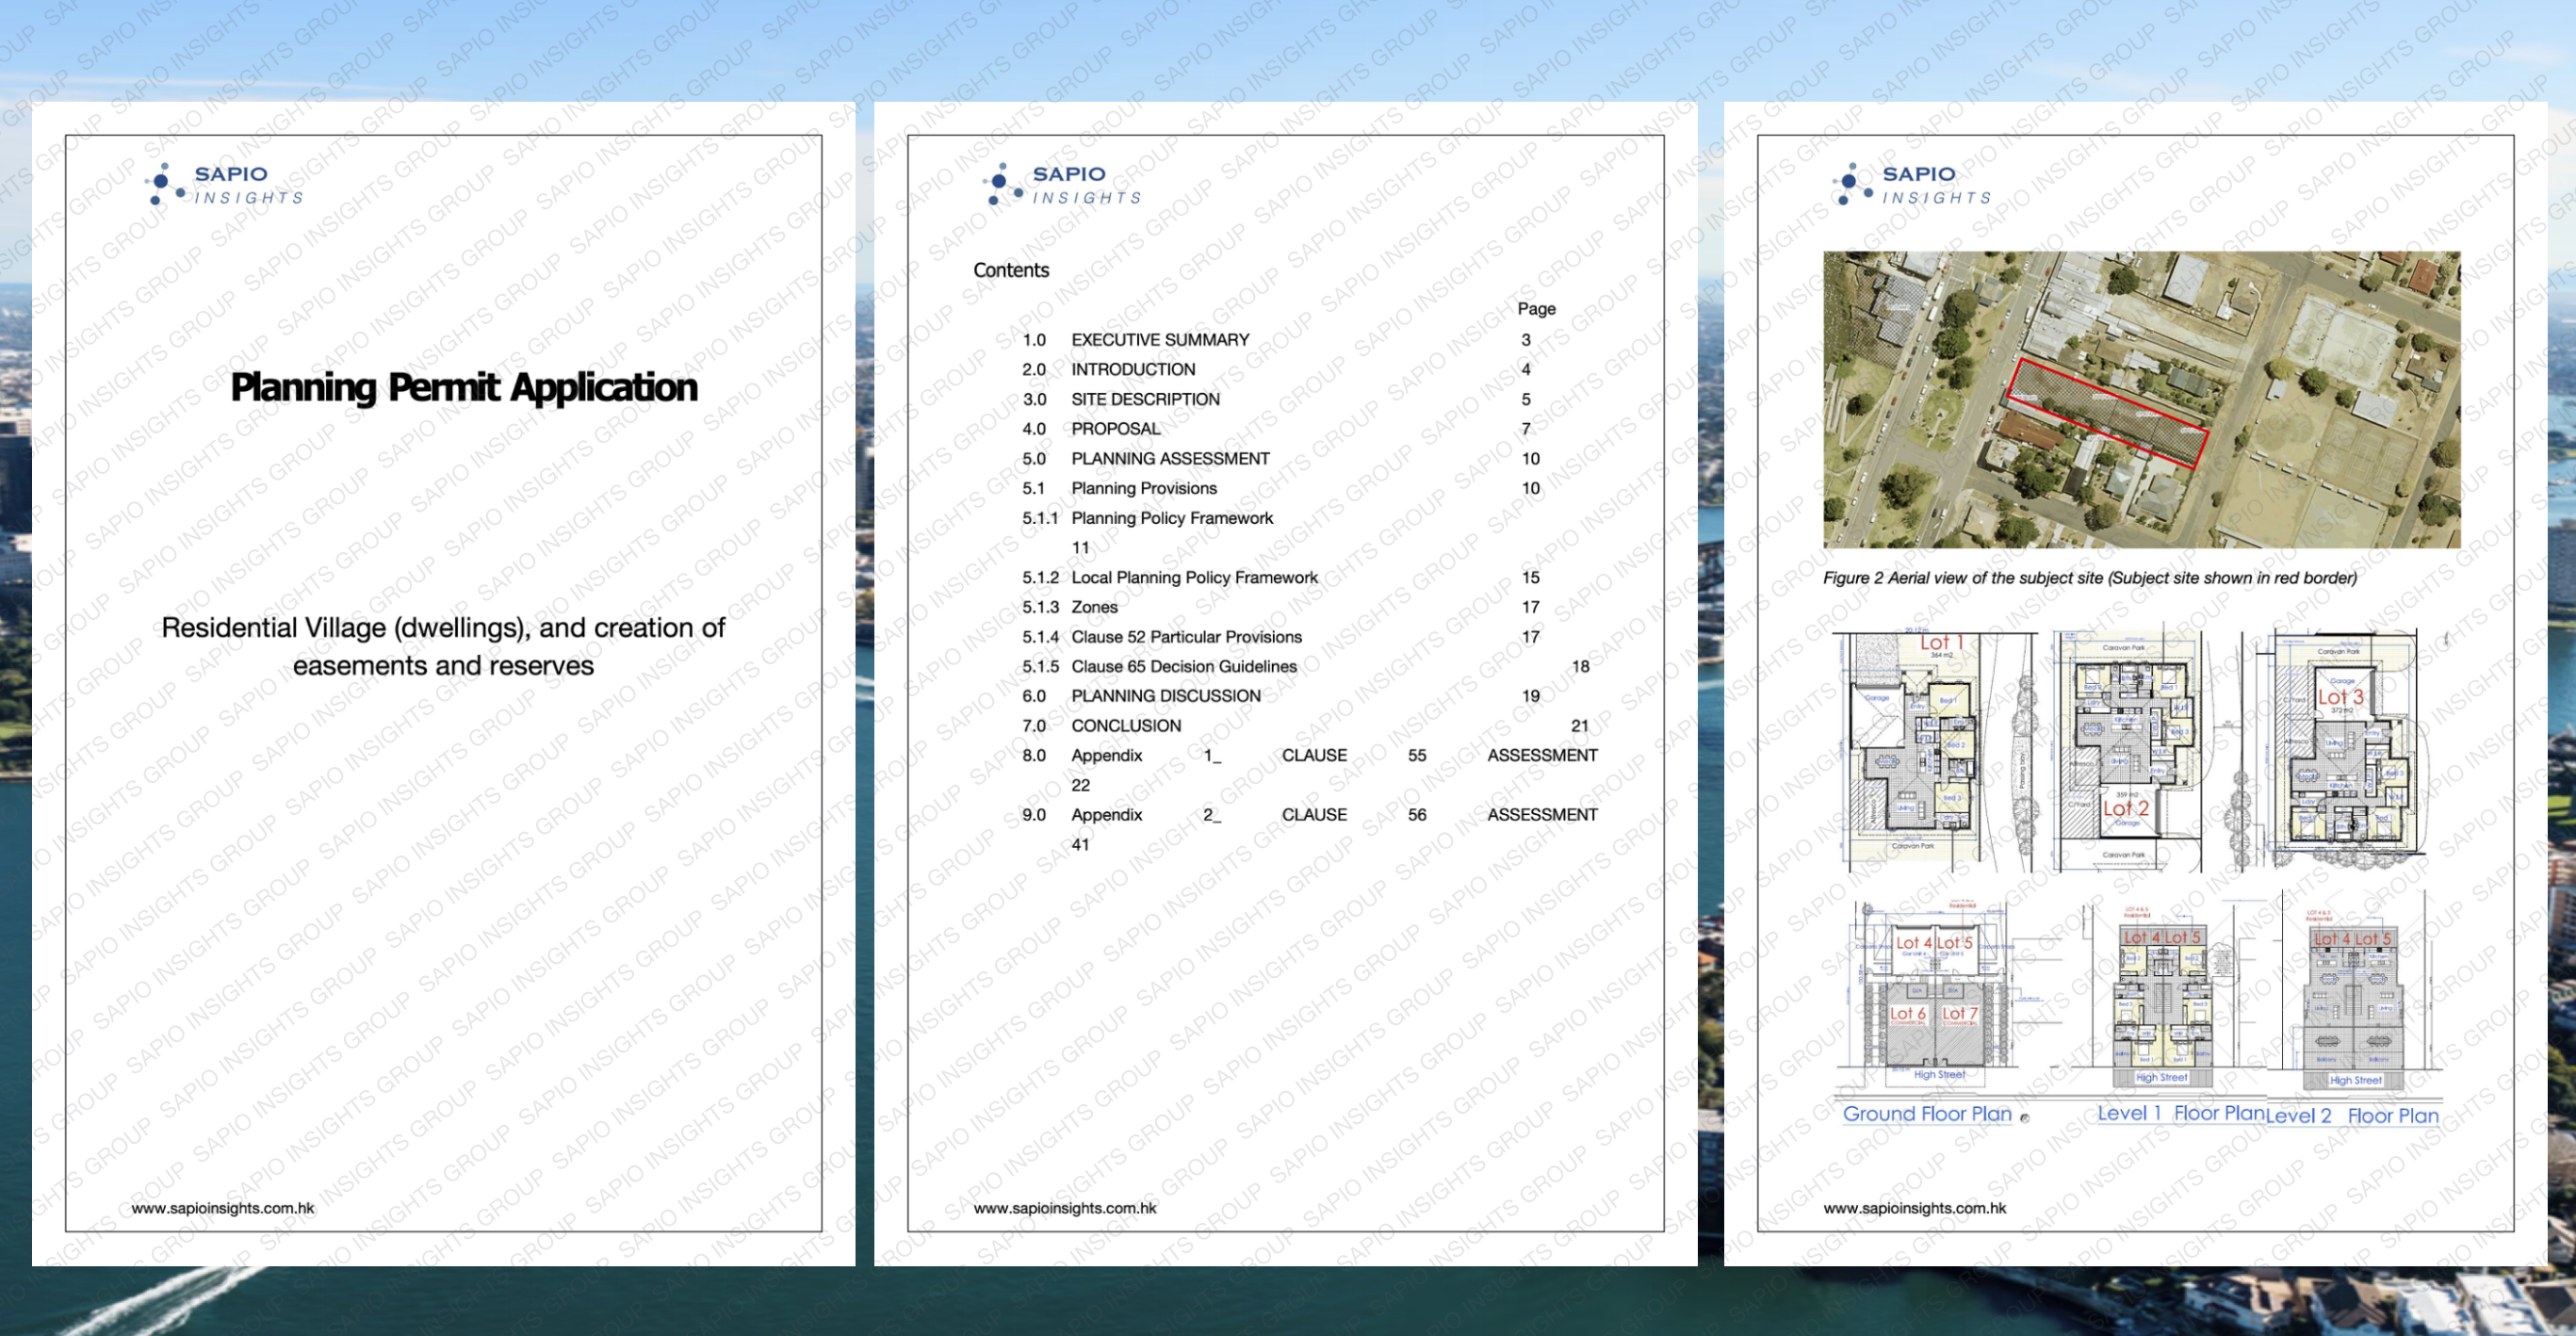This screenshot has width=2576, height=1336.
Task: Open the Site Description contents entry
Action: tap(1145, 399)
